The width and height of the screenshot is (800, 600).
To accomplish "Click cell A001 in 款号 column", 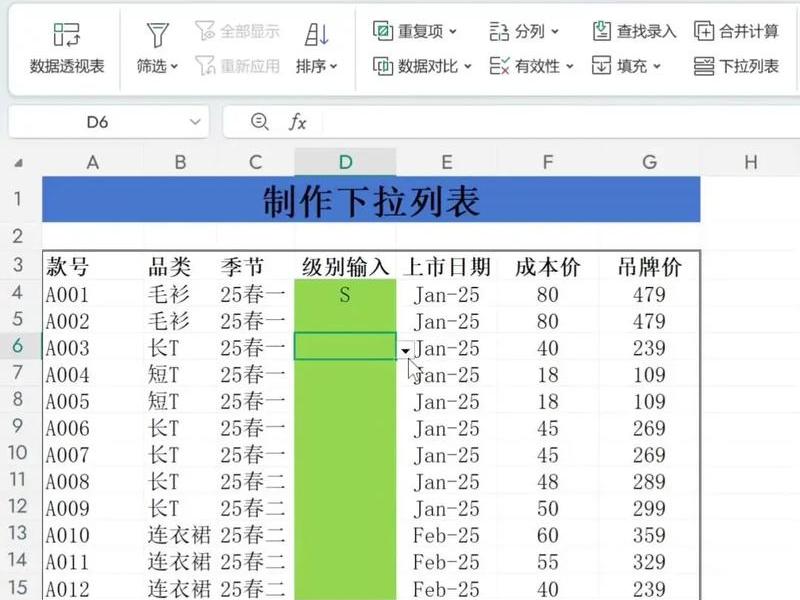I will click(x=93, y=294).
